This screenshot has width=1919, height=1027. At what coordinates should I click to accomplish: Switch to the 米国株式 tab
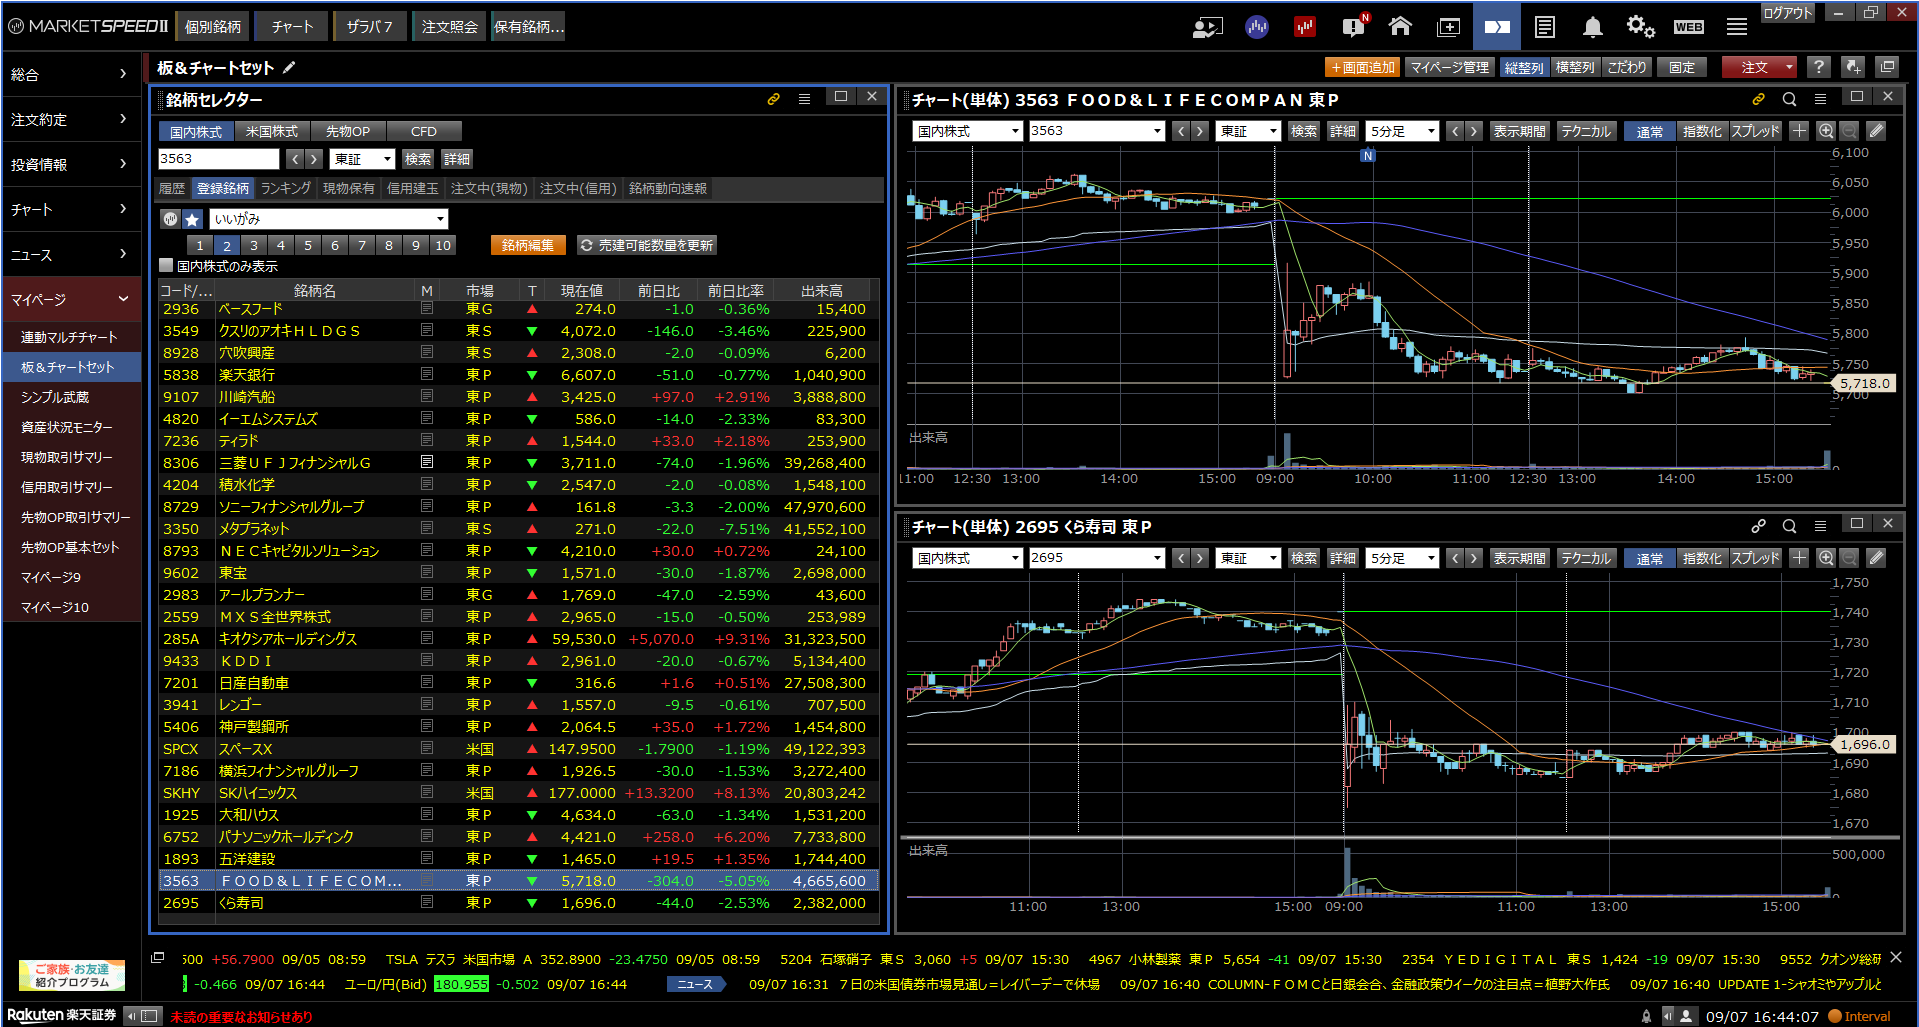(x=272, y=131)
